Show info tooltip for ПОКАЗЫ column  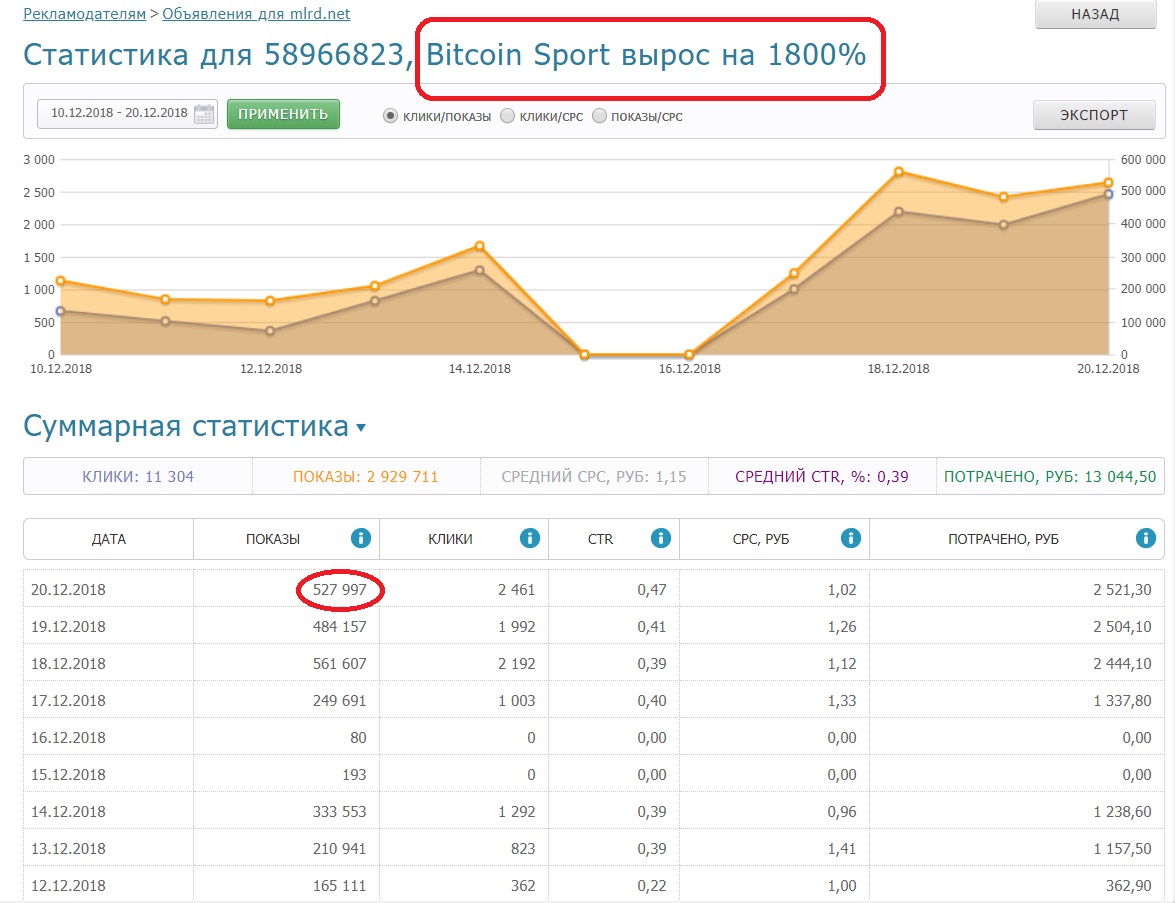360,538
